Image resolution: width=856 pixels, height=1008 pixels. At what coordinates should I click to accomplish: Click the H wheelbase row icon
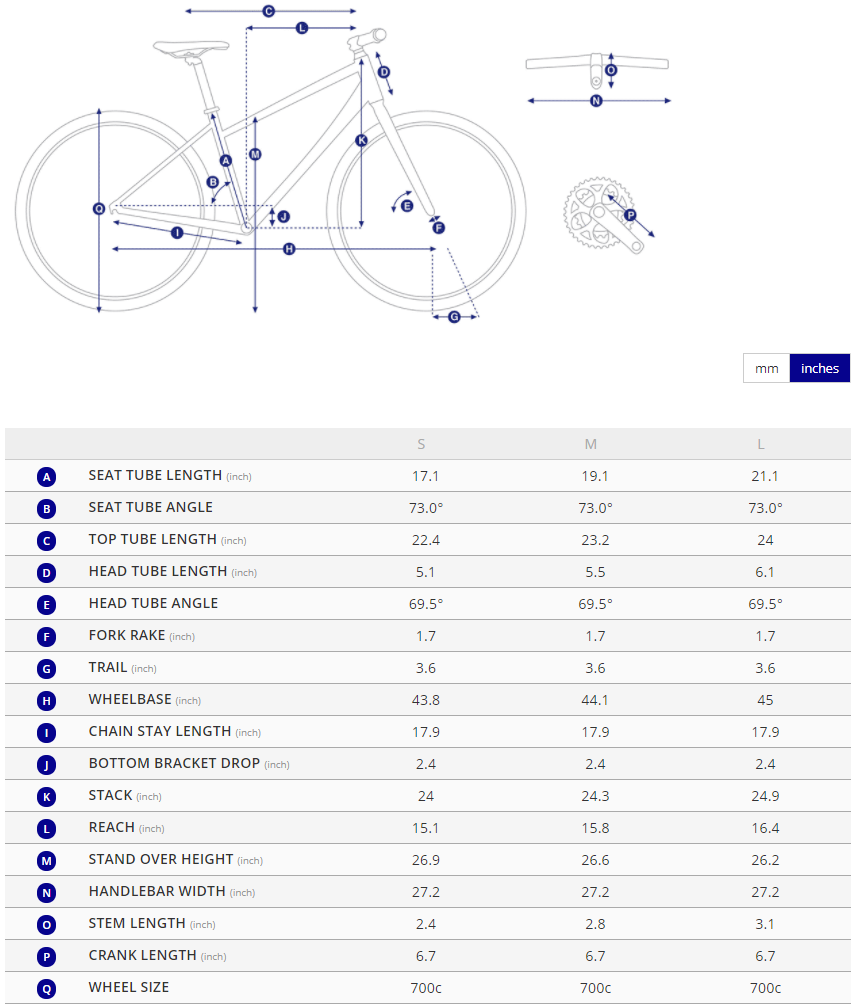(x=47, y=701)
